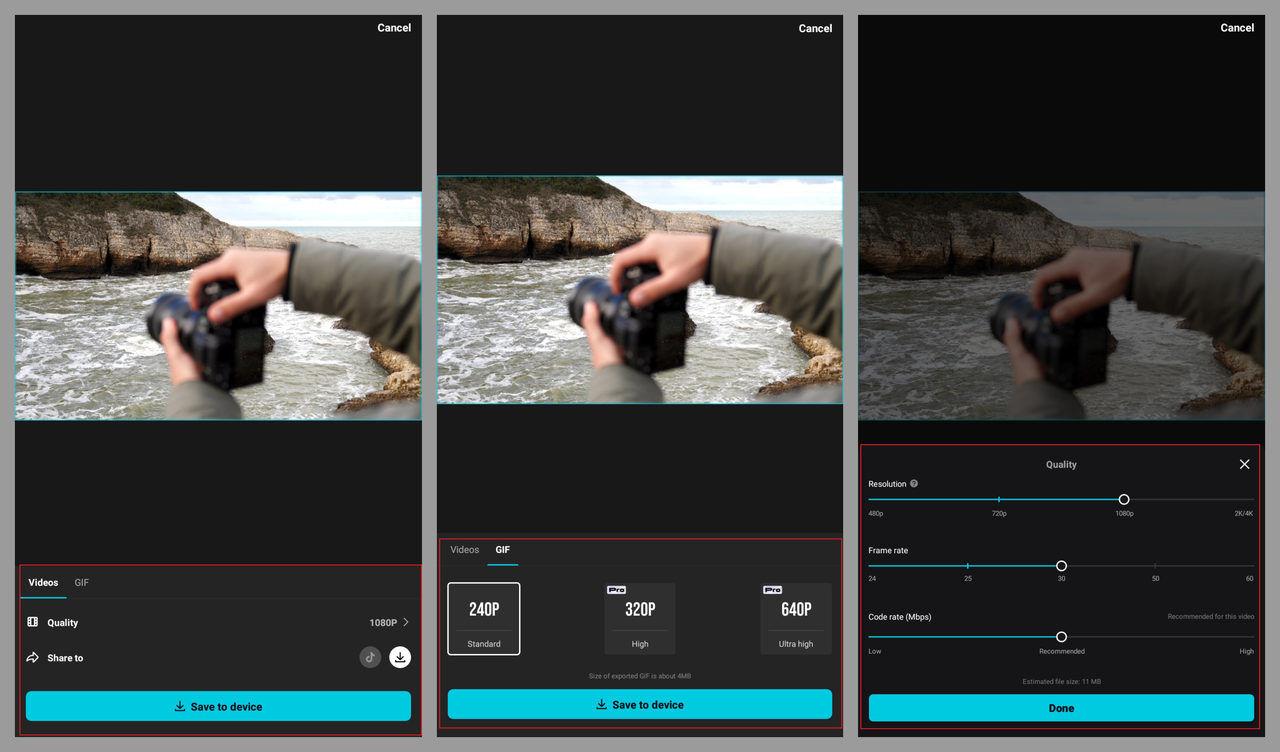Screen dimensions: 1280x752
Task: Open the Resolution help question mark
Action: coord(913,483)
